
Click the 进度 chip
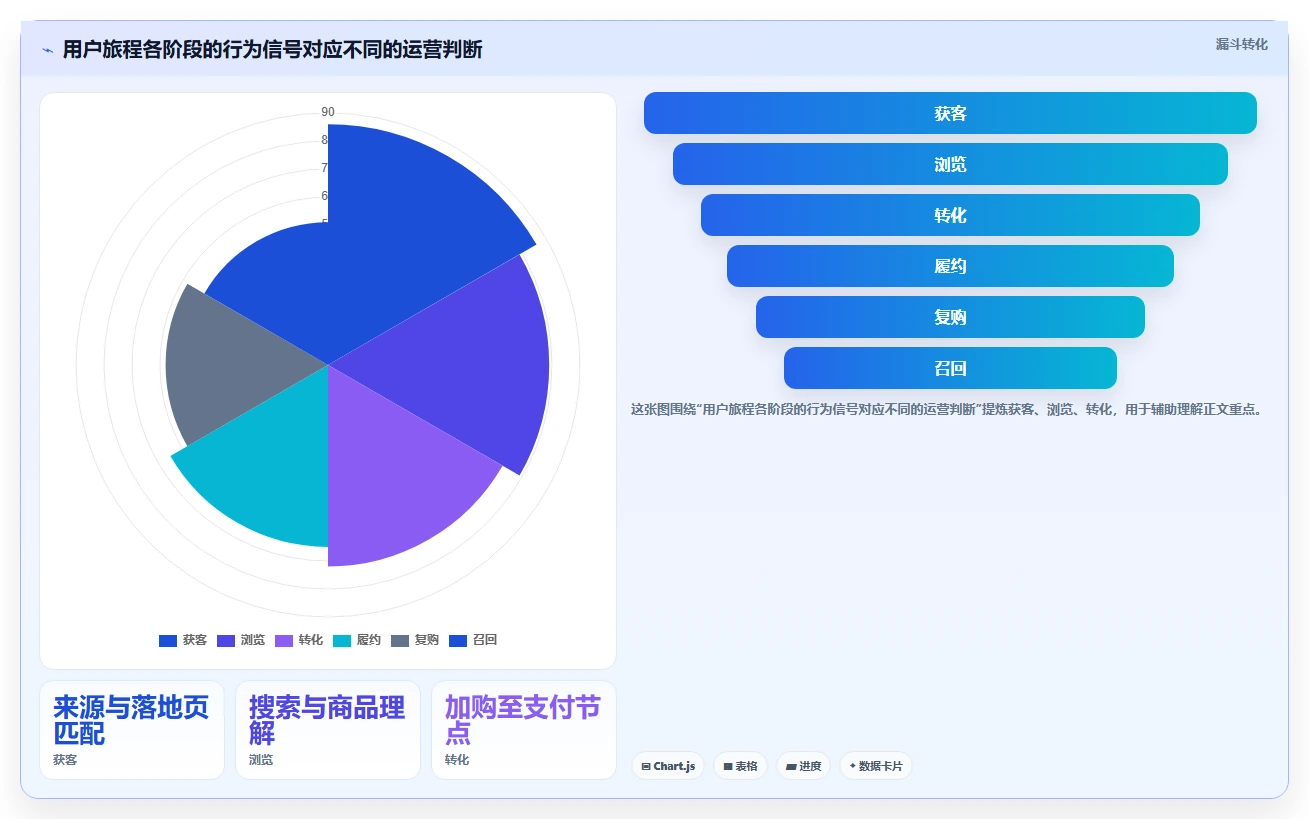(x=803, y=766)
